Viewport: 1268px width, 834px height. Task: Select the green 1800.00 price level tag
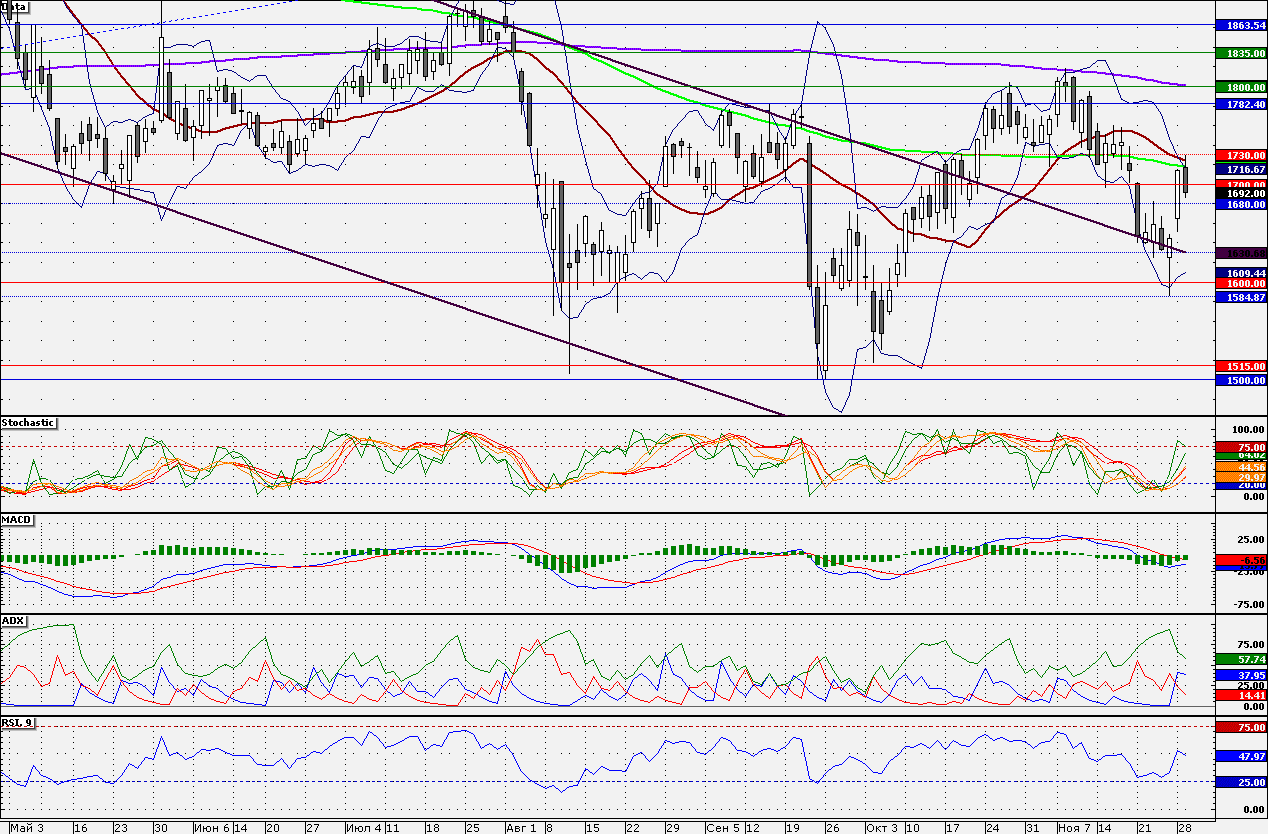pyautogui.click(x=1240, y=88)
